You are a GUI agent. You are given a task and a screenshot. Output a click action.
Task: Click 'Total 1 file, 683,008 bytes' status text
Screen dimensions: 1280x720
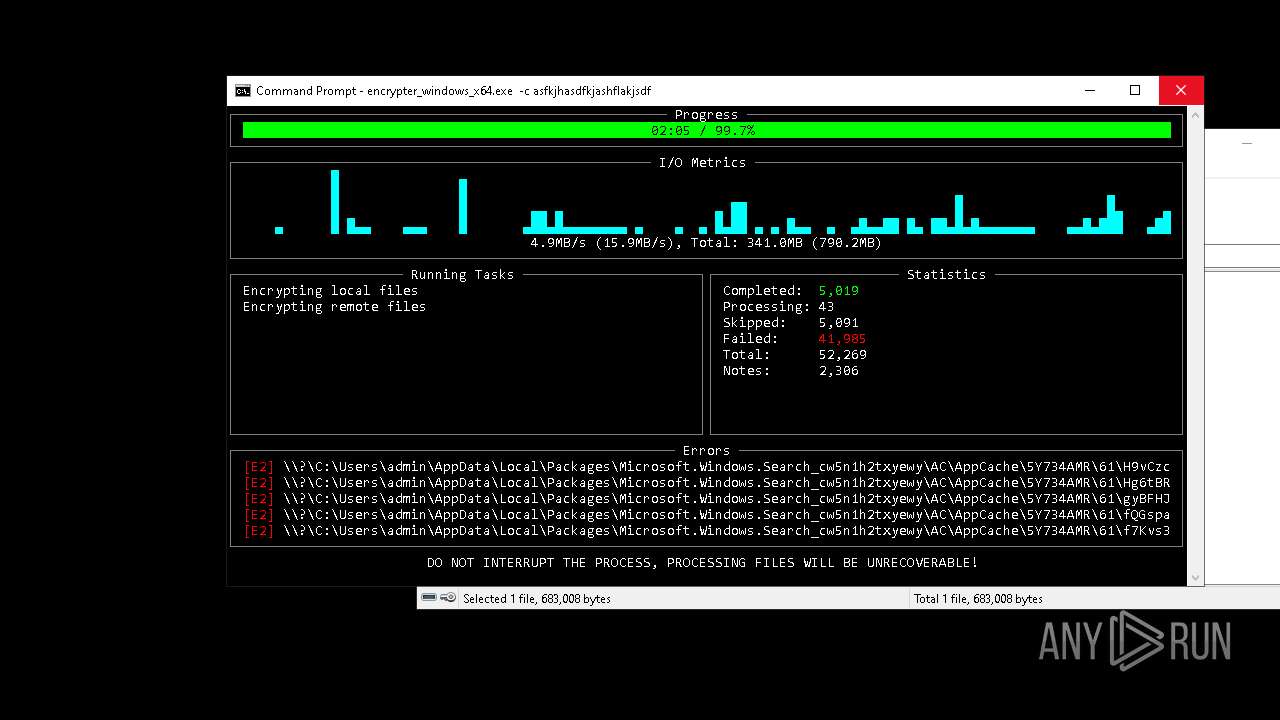point(978,599)
